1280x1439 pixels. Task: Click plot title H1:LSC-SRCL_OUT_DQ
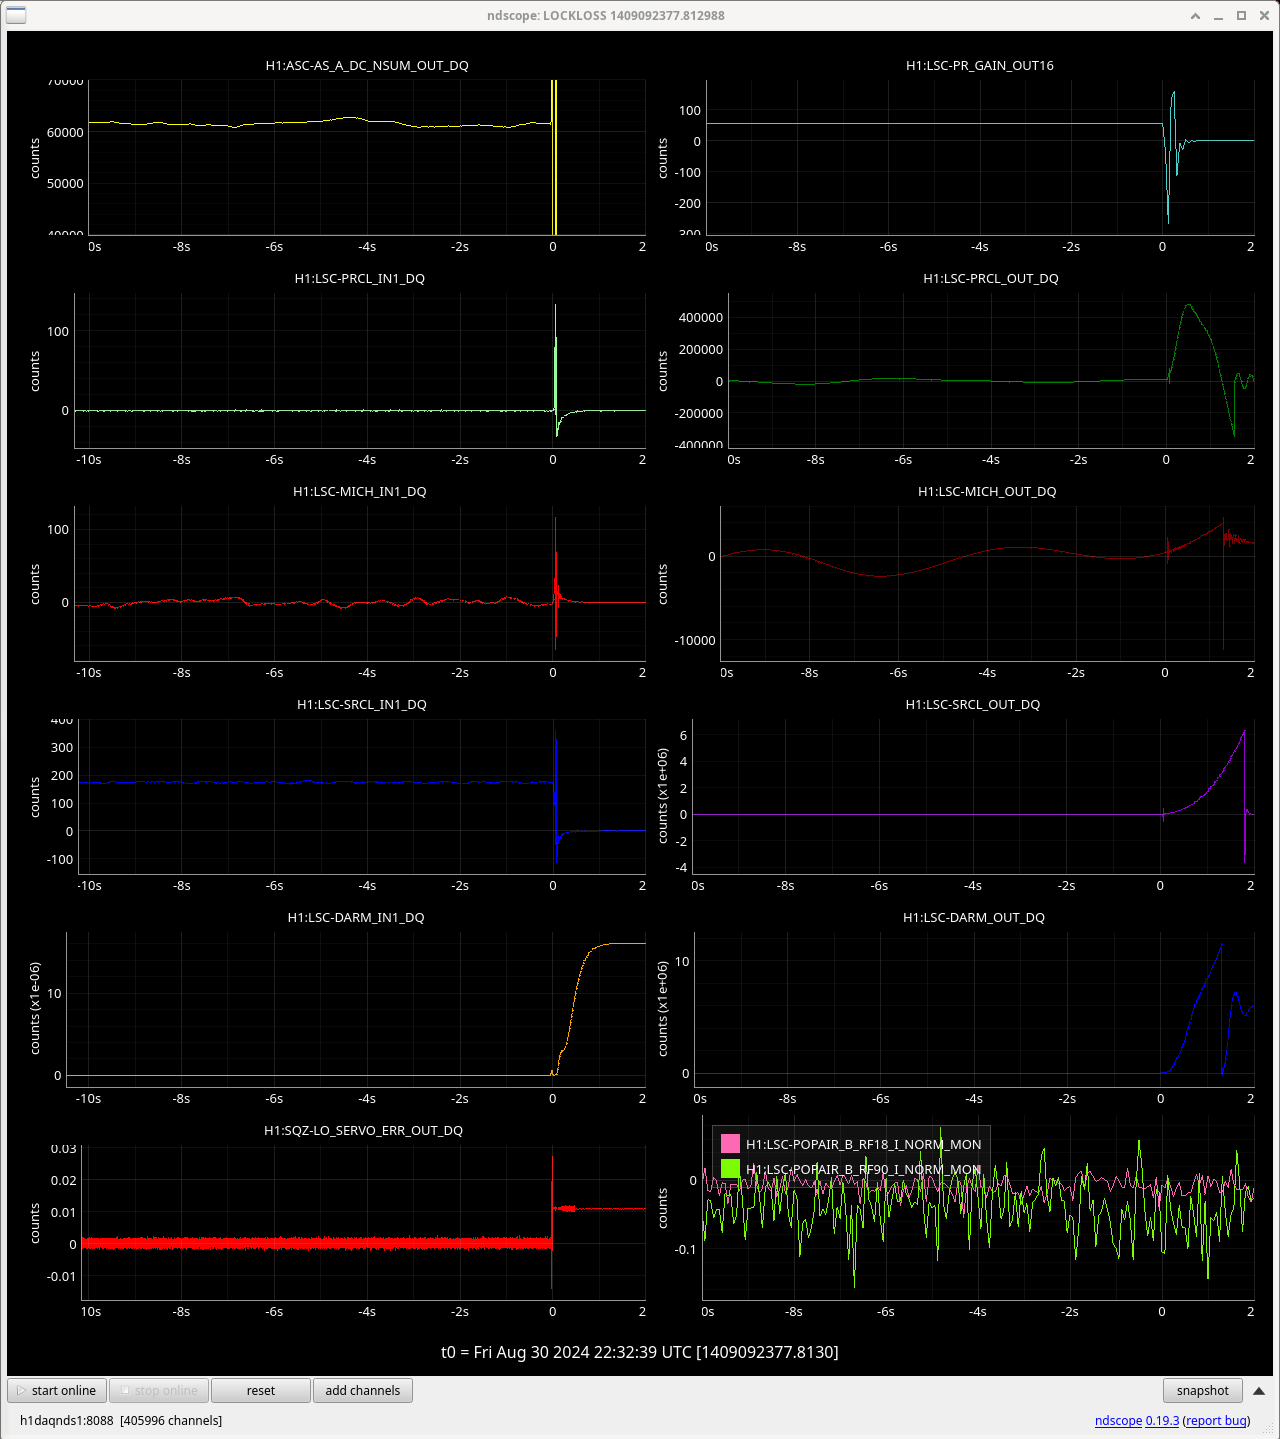973,704
